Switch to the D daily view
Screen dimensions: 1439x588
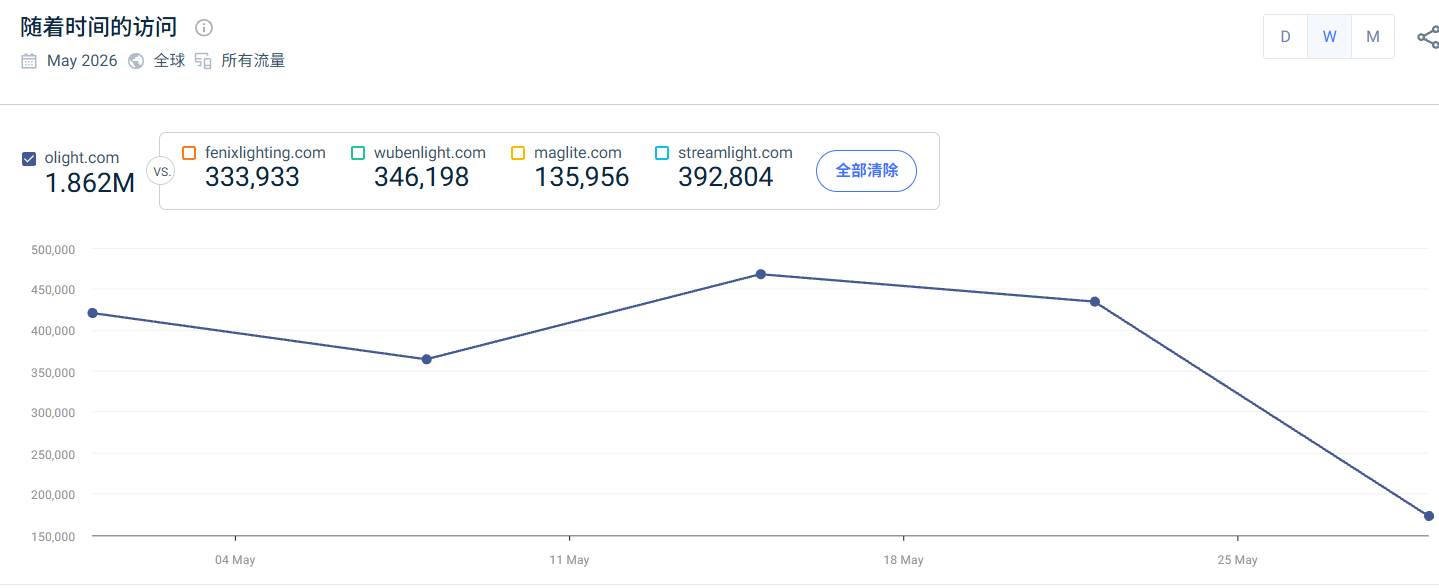coord(1285,37)
